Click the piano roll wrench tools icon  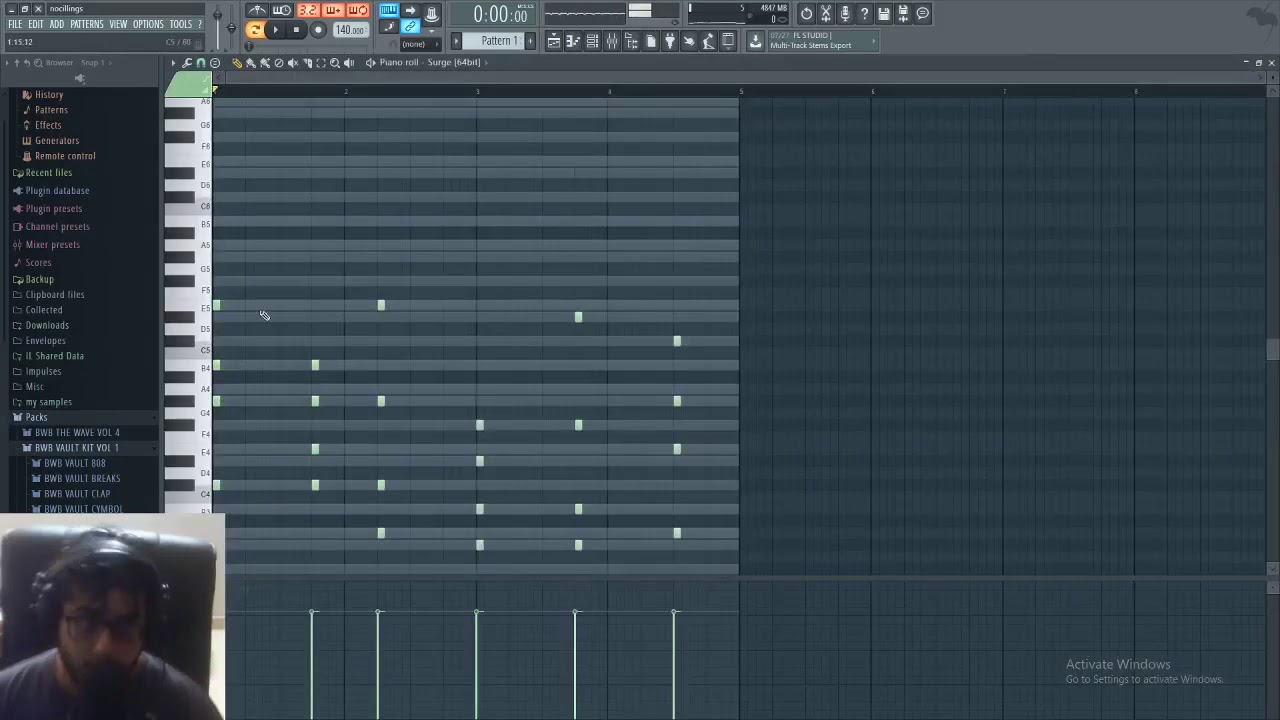187,63
